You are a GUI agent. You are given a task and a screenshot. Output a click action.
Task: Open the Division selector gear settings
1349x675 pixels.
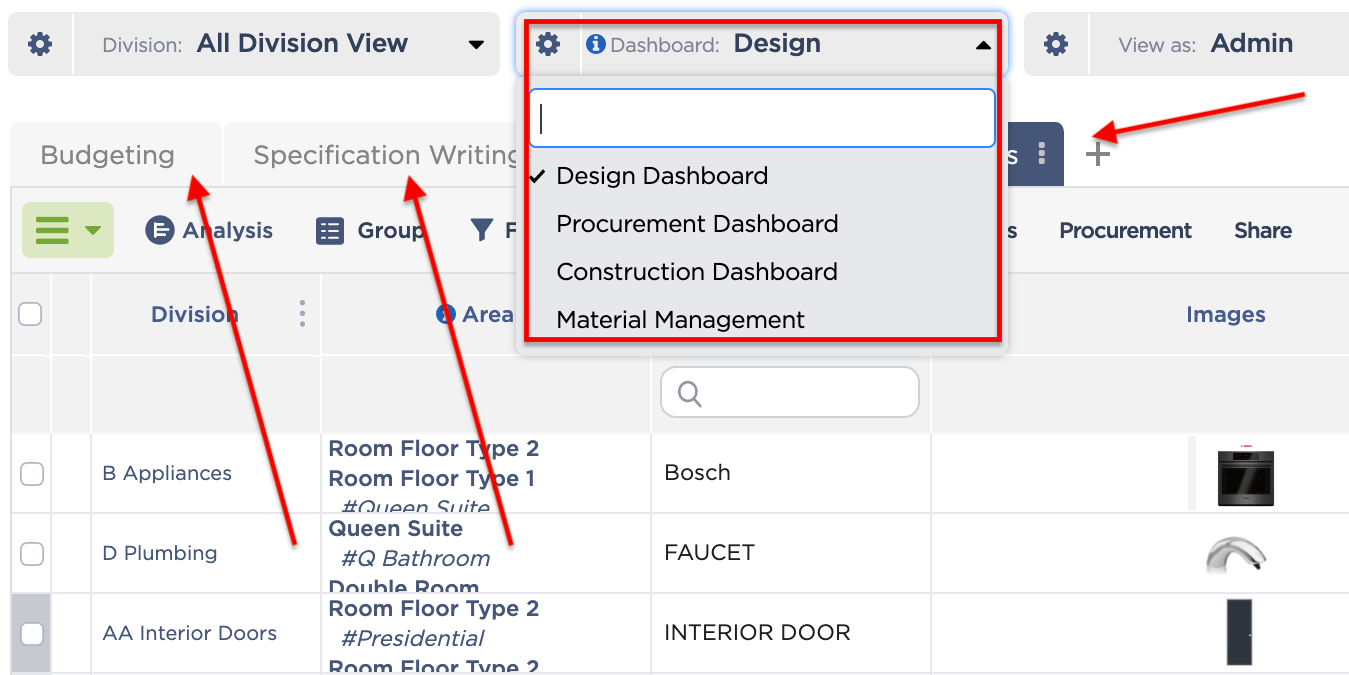[40, 44]
